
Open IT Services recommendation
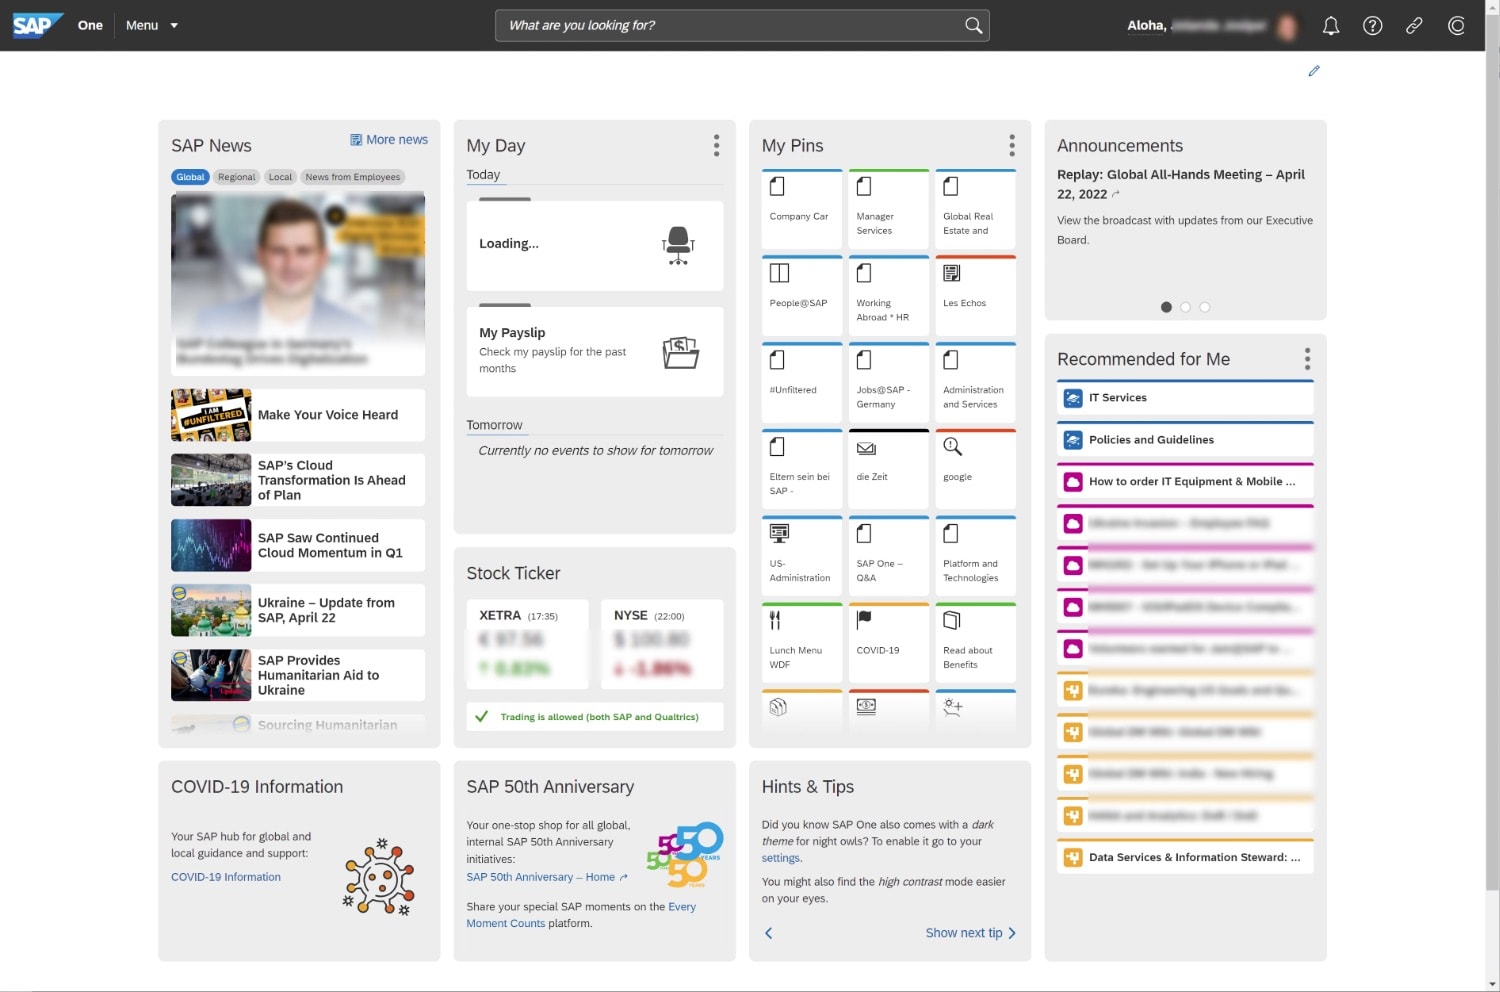tap(1185, 397)
